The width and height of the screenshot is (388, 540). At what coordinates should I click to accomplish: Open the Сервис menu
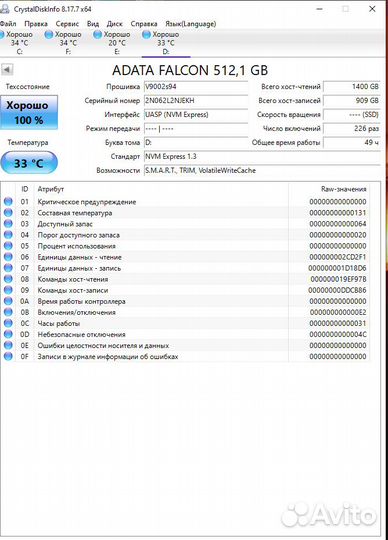(x=67, y=24)
